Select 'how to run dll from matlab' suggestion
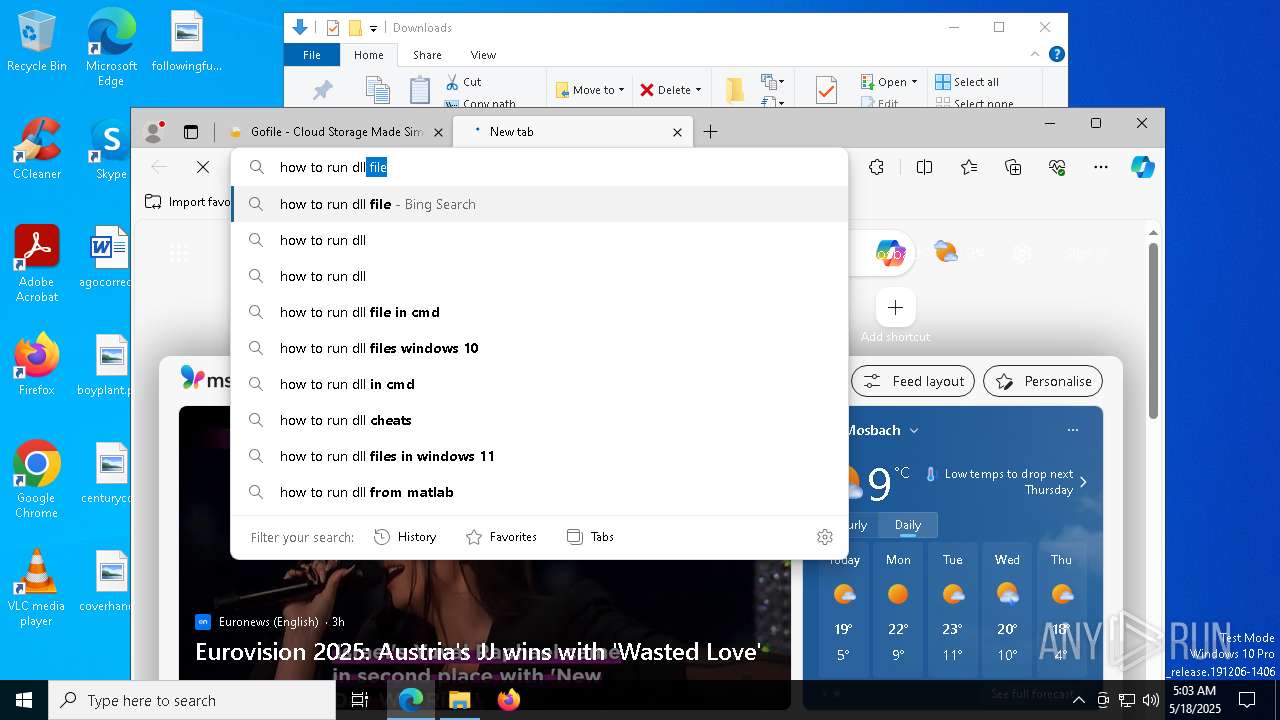This screenshot has width=1280, height=720. pos(539,492)
